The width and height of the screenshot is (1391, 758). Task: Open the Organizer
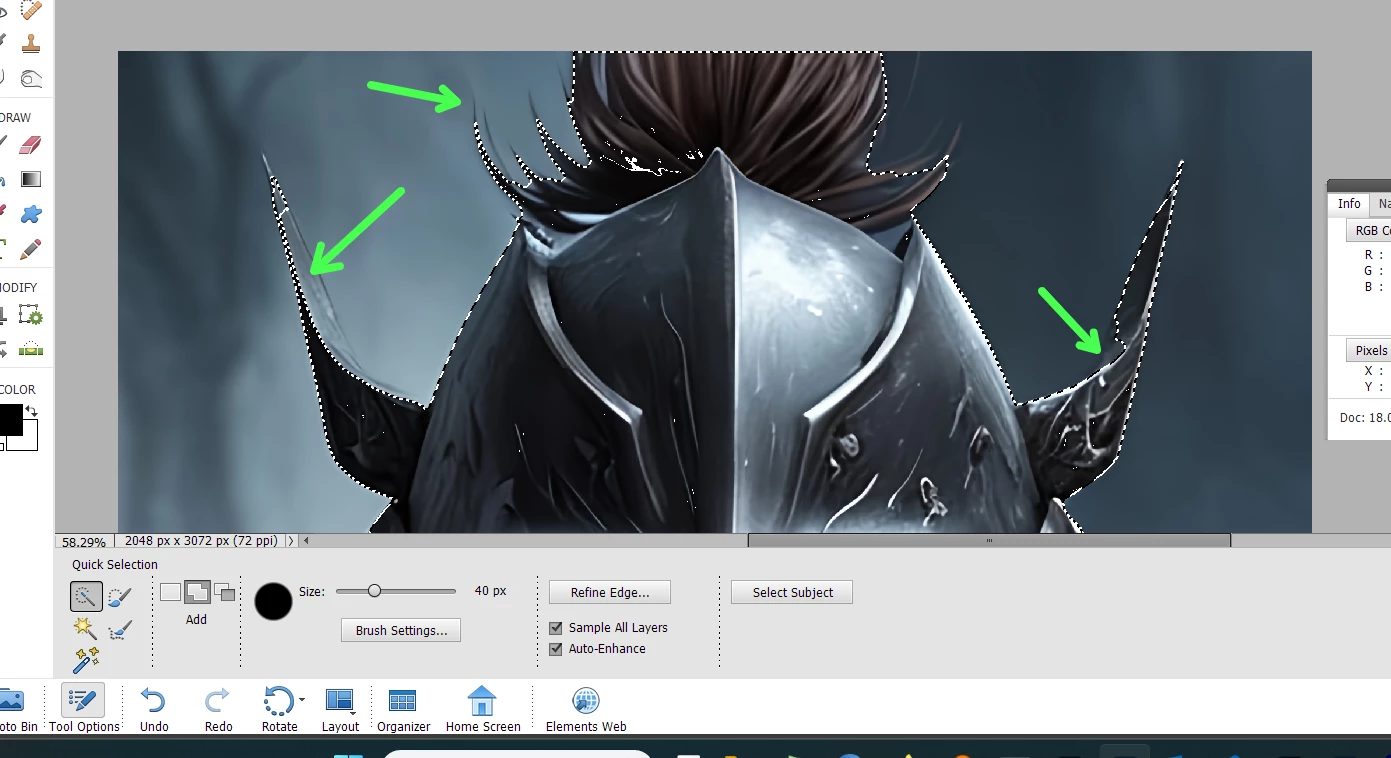point(403,708)
